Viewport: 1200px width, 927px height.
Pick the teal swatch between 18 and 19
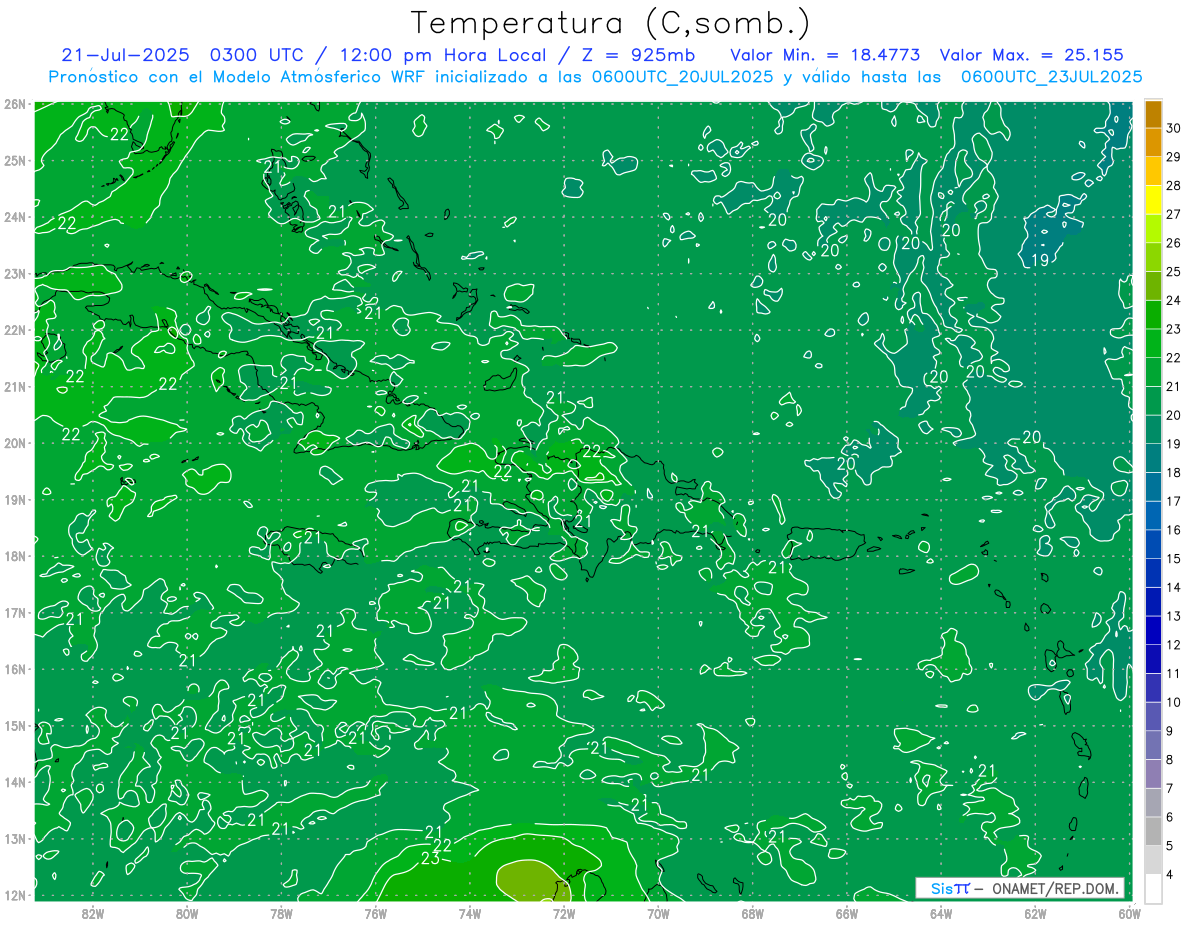1153,458
